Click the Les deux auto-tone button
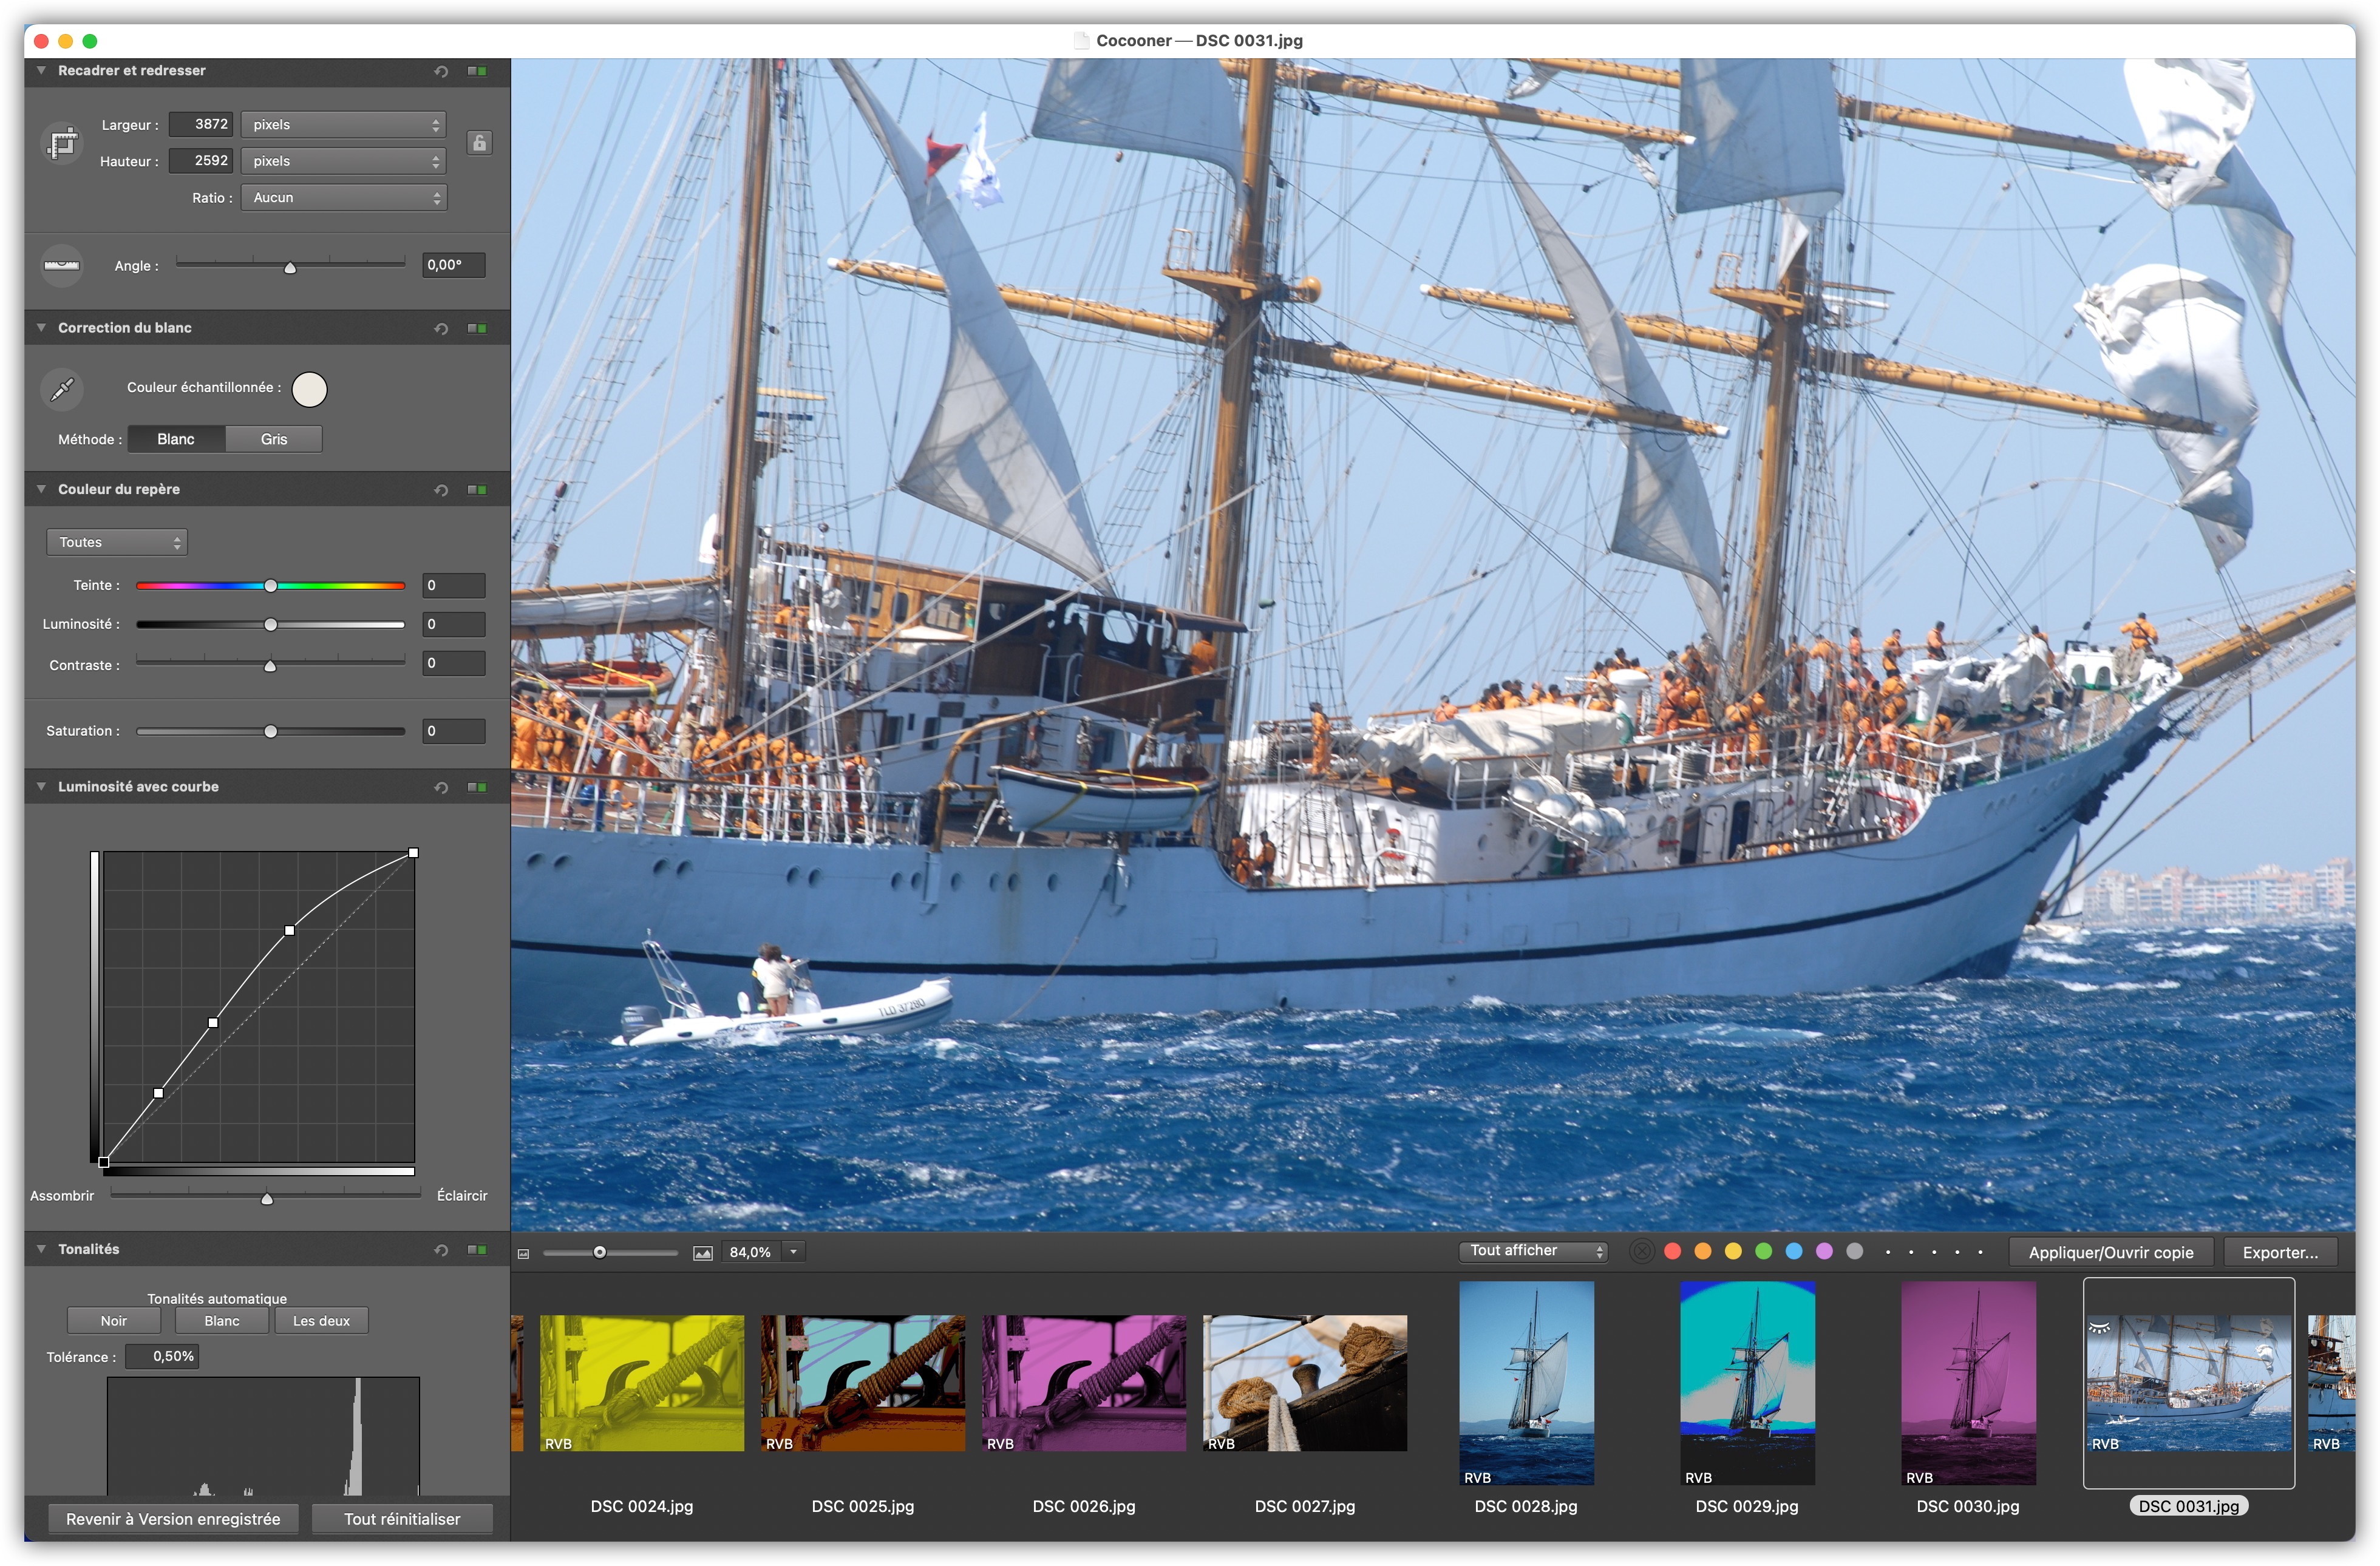Viewport: 2380px width, 1566px height. pyautogui.click(x=321, y=1322)
